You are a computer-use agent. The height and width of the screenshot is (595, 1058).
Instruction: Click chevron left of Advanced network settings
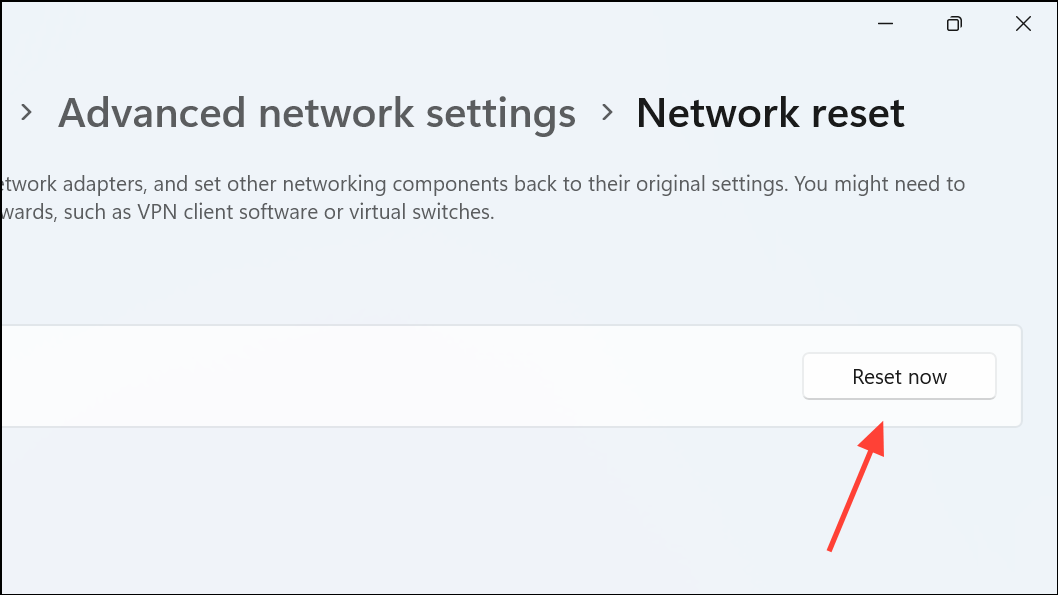26,112
